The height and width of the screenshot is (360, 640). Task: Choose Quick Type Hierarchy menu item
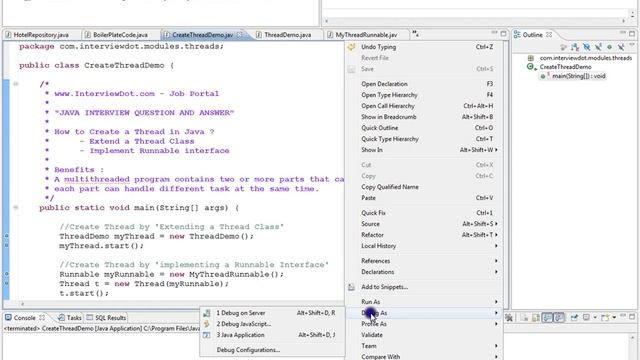pos(424,139)
